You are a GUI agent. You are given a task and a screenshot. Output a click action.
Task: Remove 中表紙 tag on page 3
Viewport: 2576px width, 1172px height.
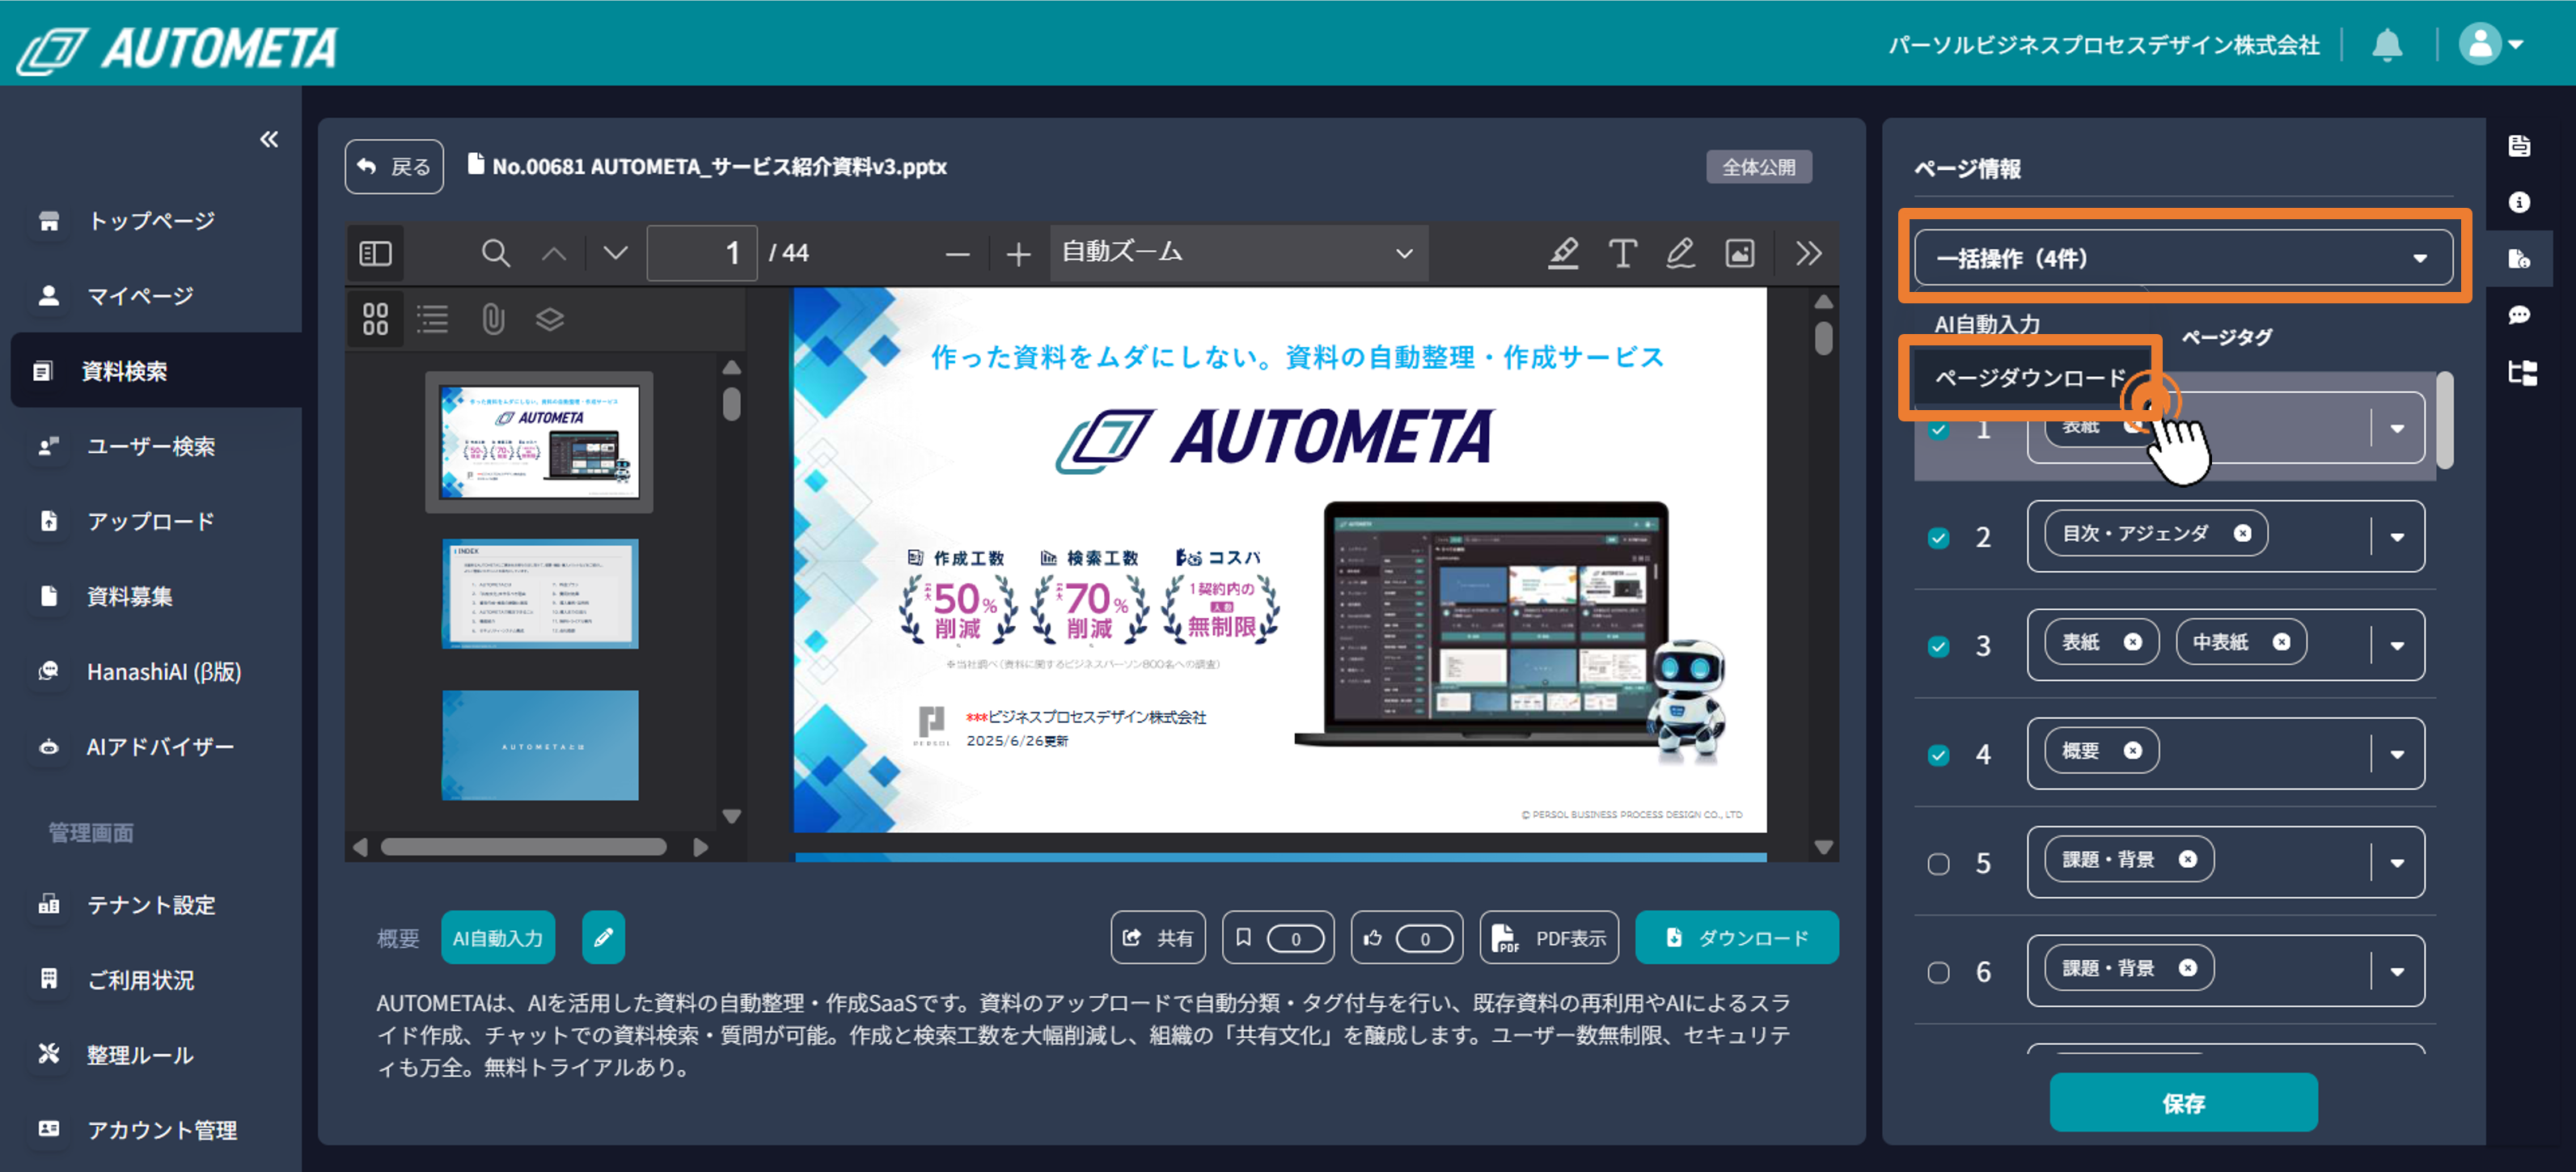(2281, 642)
